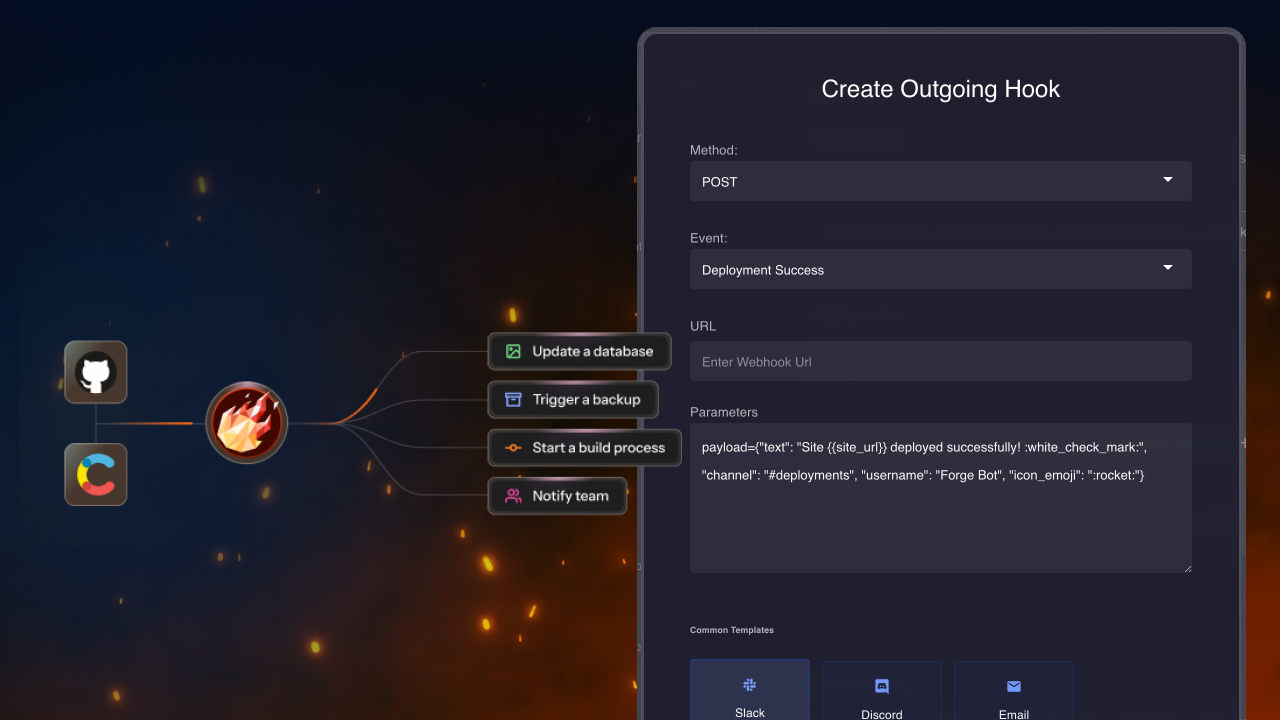Image resolution: width=1280 pixels, height=720 pixels.
Task: Click the central flame node icon
Action: click(x=246, y=422)
